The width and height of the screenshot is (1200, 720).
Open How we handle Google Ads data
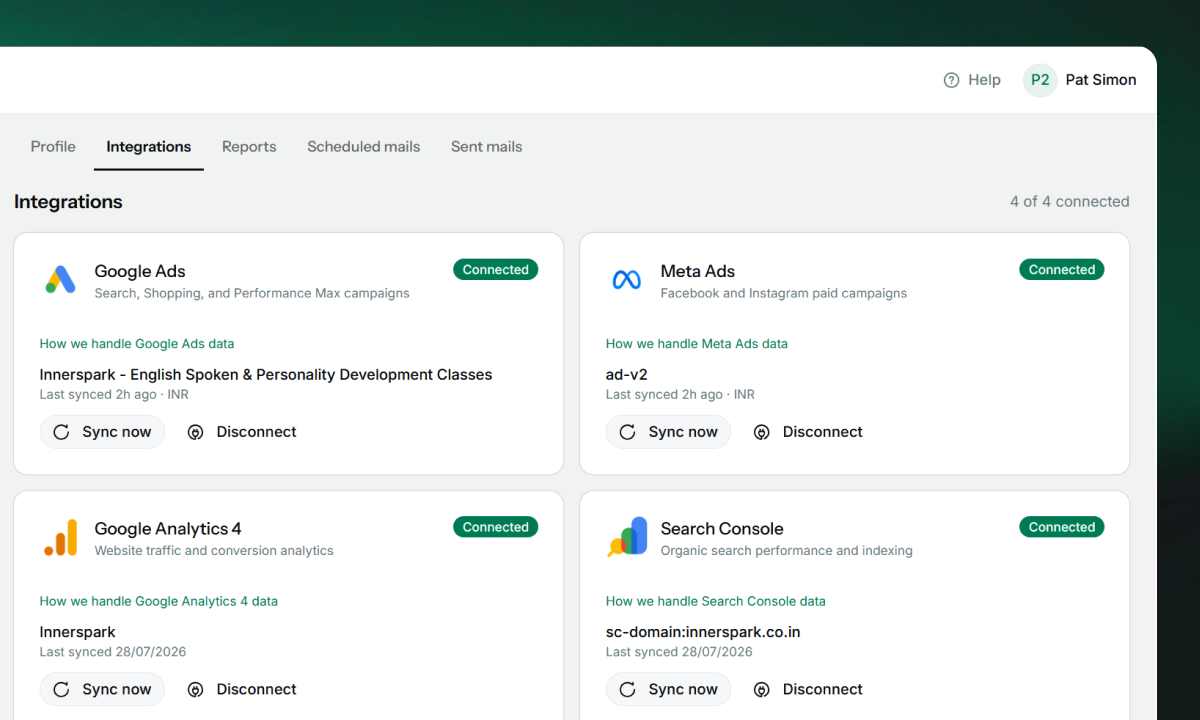click(137, 344)
